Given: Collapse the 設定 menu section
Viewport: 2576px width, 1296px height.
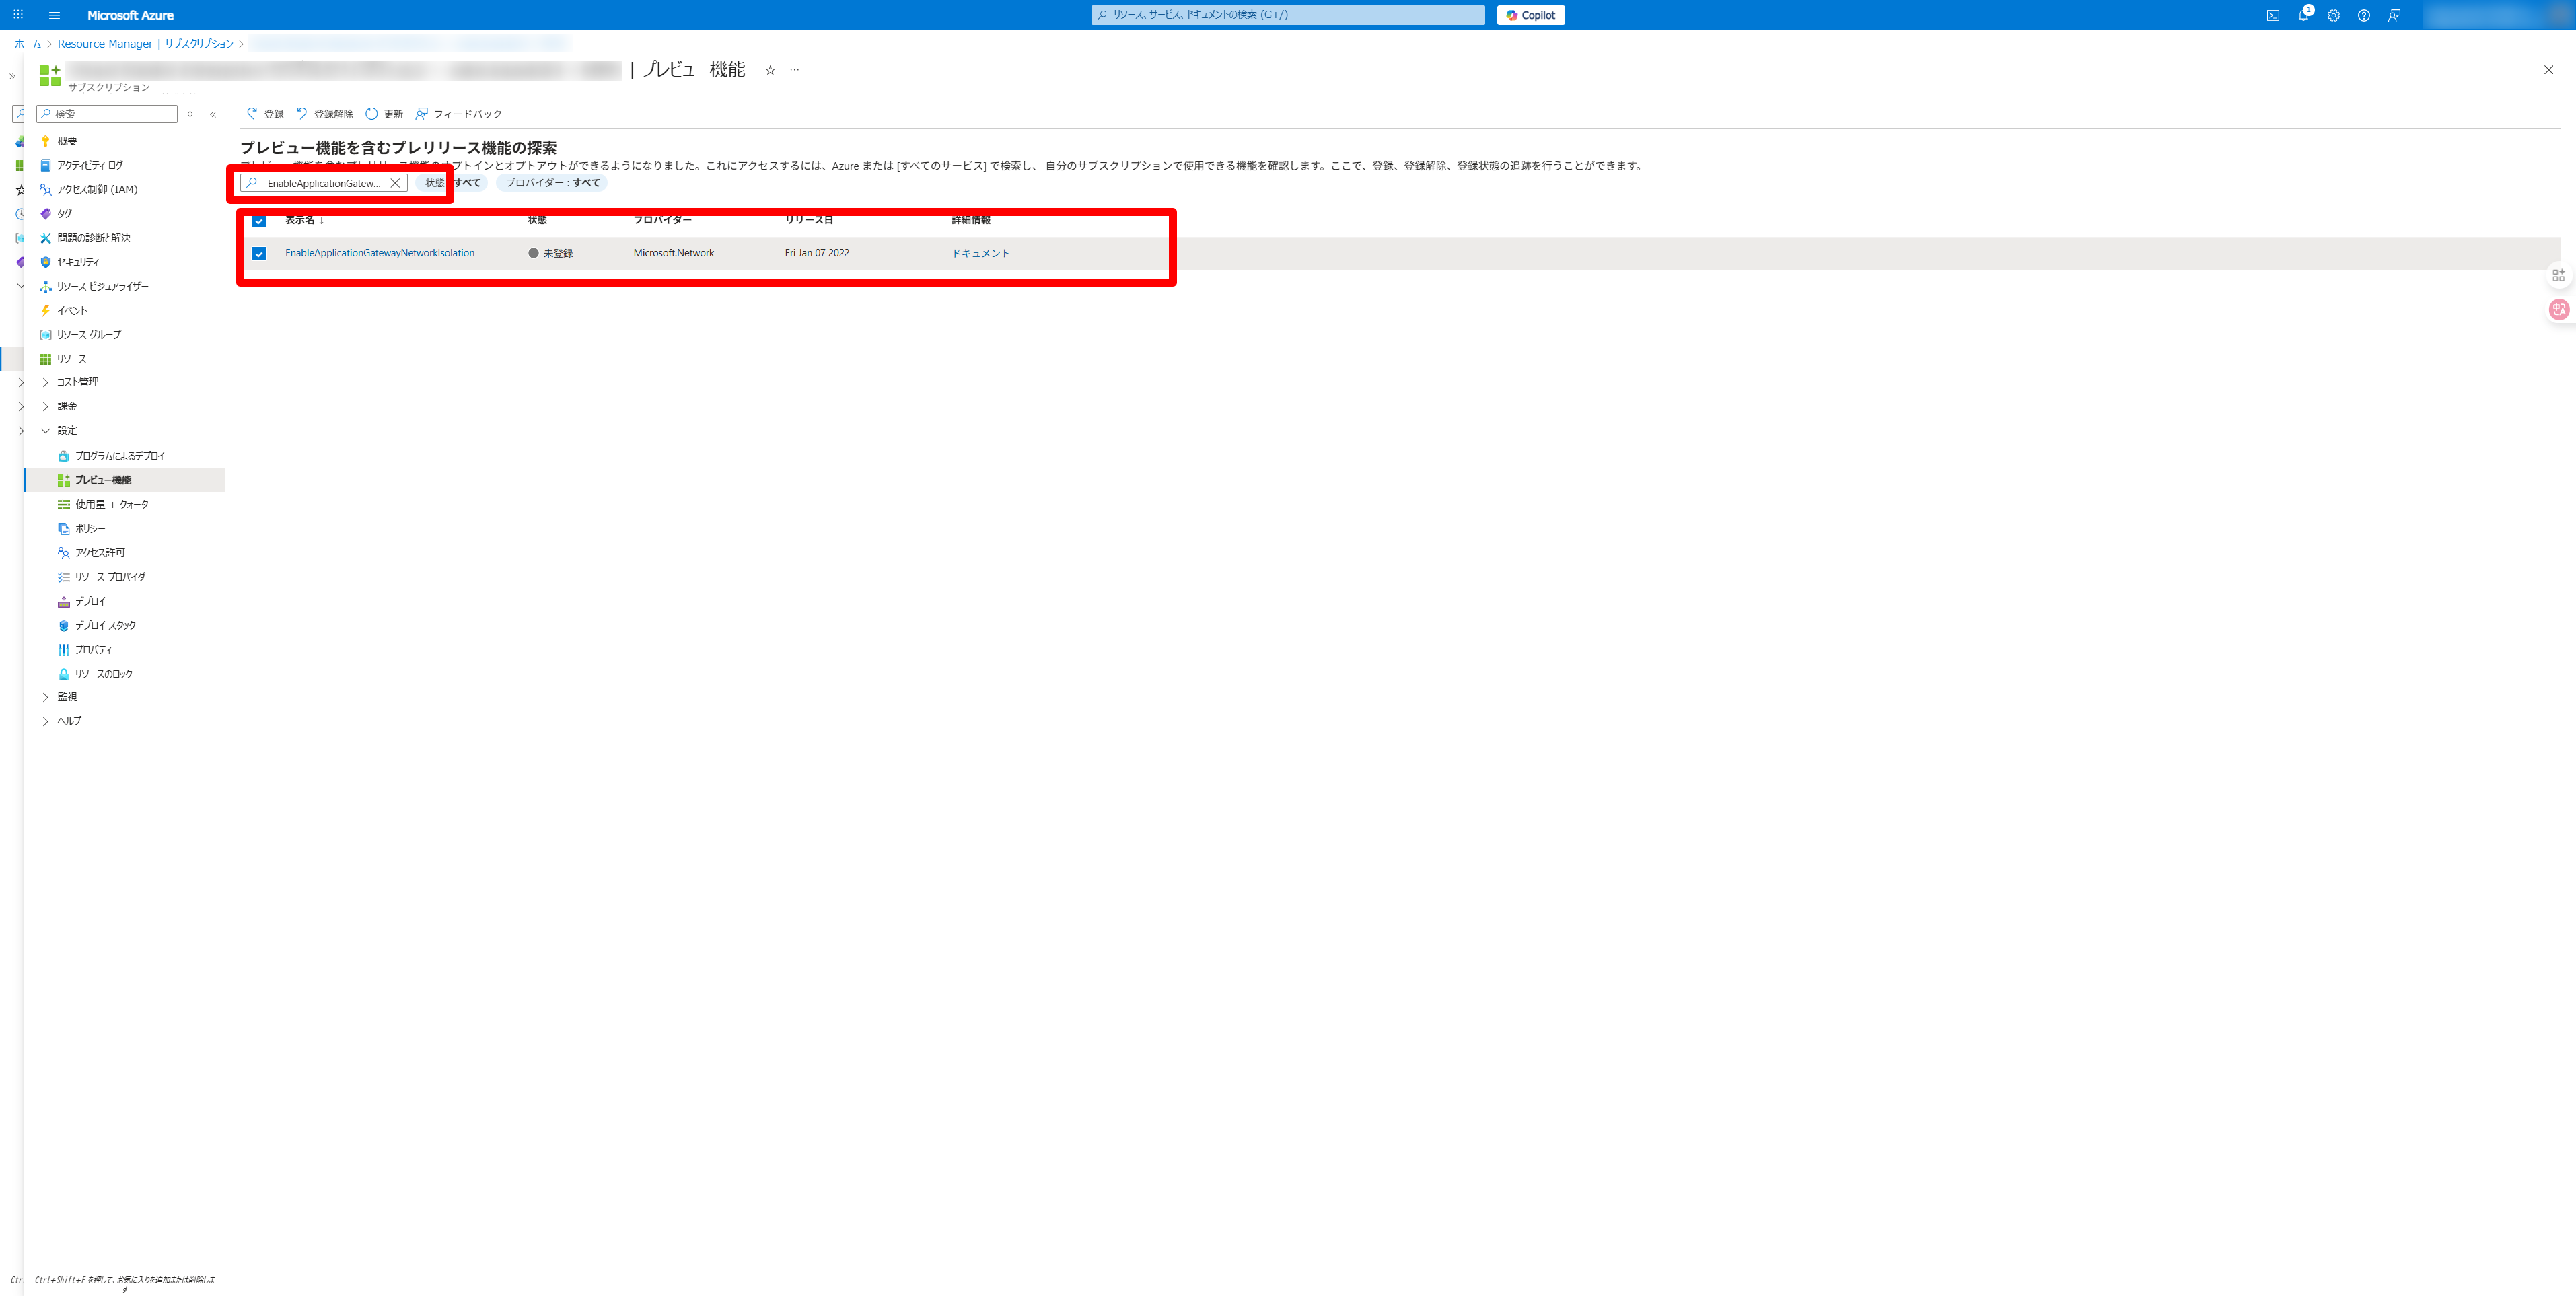Looking at the screenshot, I should 45,431.
